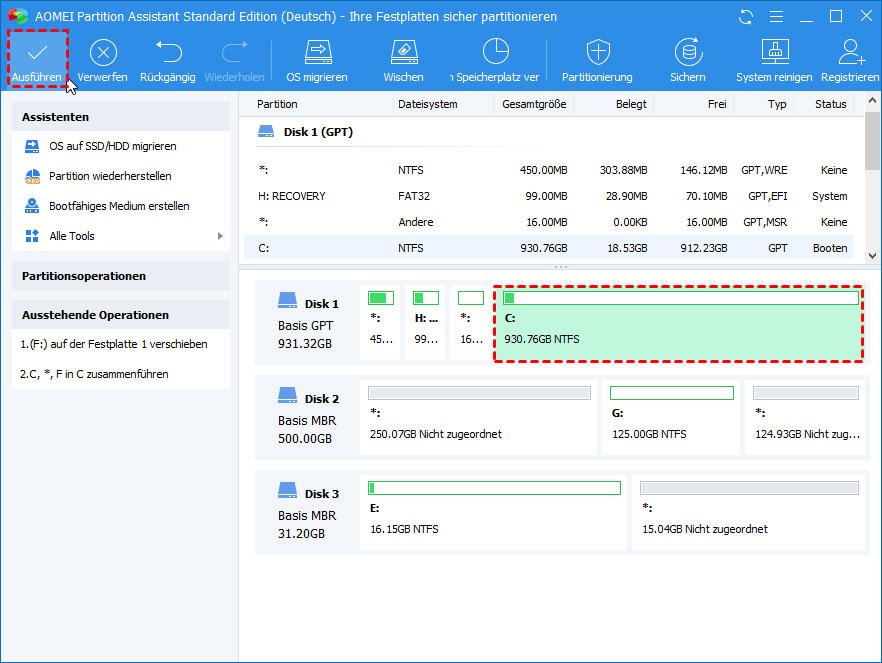The width and height of the screenshot is (882, 663).
Task: Sort by the Dateisystem column header
Action: [x=427, y=104]
